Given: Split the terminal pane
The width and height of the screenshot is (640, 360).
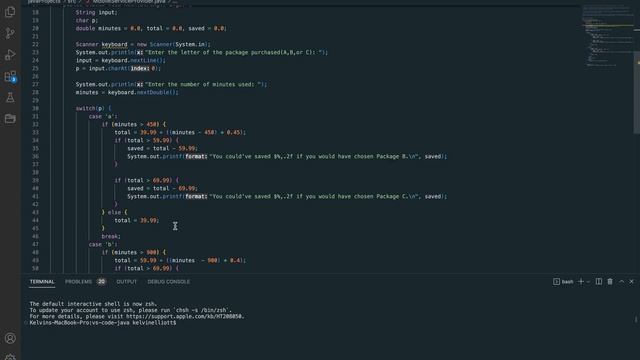Looking at the screenshot, I should [x=599, y=282].
